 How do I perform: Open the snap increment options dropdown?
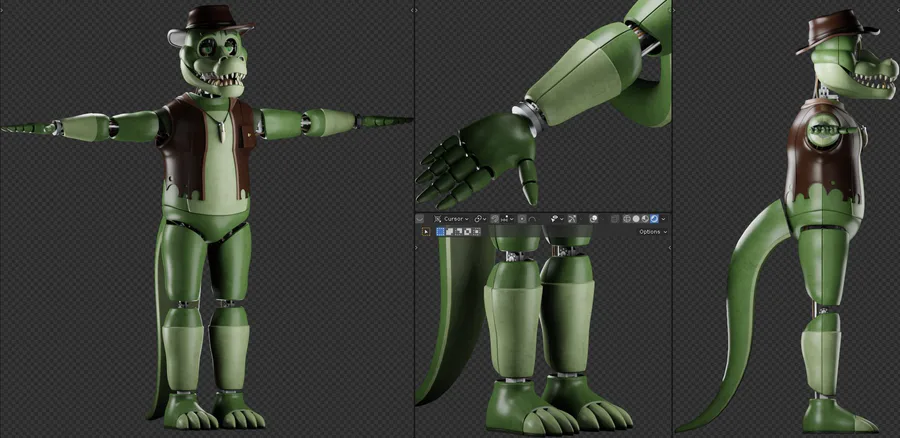coord(507,219)
